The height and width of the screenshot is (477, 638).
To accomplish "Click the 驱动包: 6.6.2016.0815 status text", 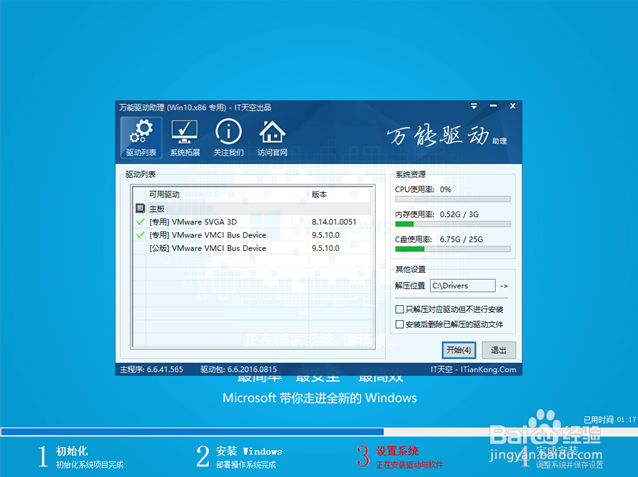I will coord(238,369).
